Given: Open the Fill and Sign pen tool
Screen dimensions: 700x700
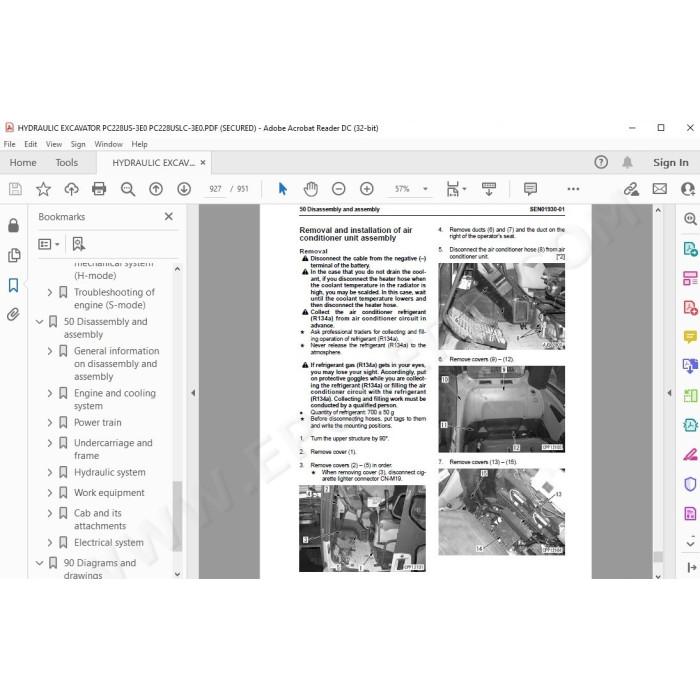Looking at the screenshot, I should 690,454.
